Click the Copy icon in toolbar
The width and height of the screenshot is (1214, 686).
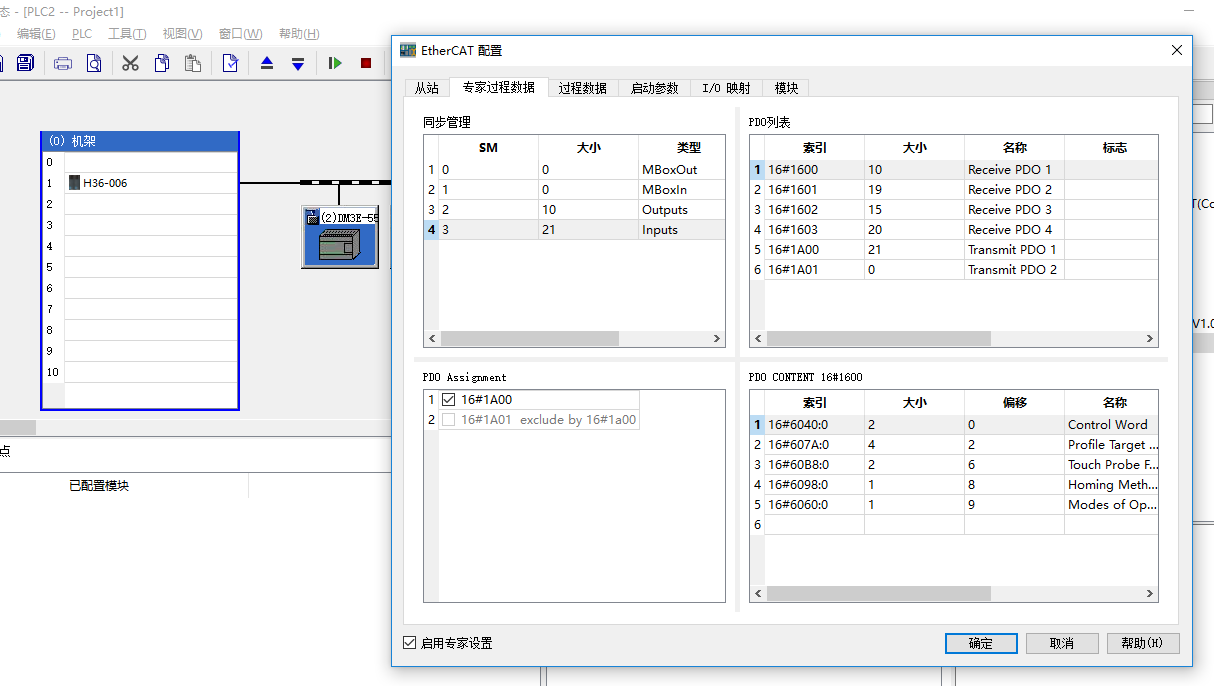click(x=161, y=63)
